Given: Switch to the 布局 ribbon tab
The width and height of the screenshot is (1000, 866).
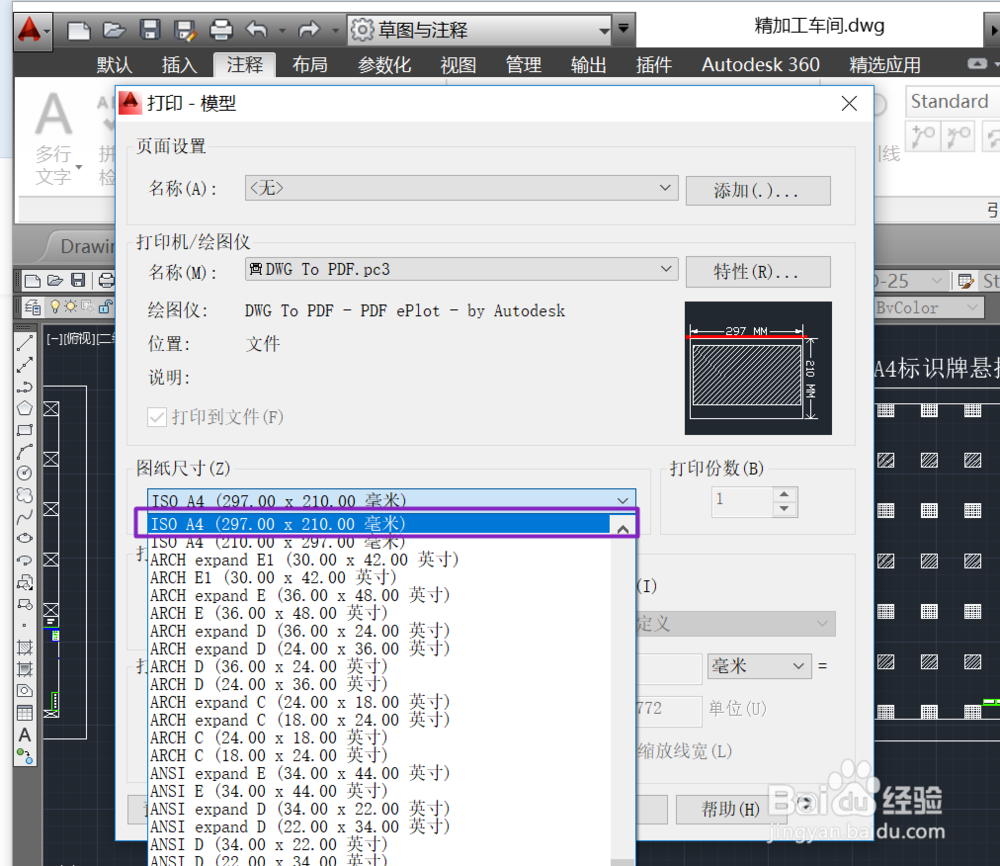Looking at the screenshot, I should 310,64.
